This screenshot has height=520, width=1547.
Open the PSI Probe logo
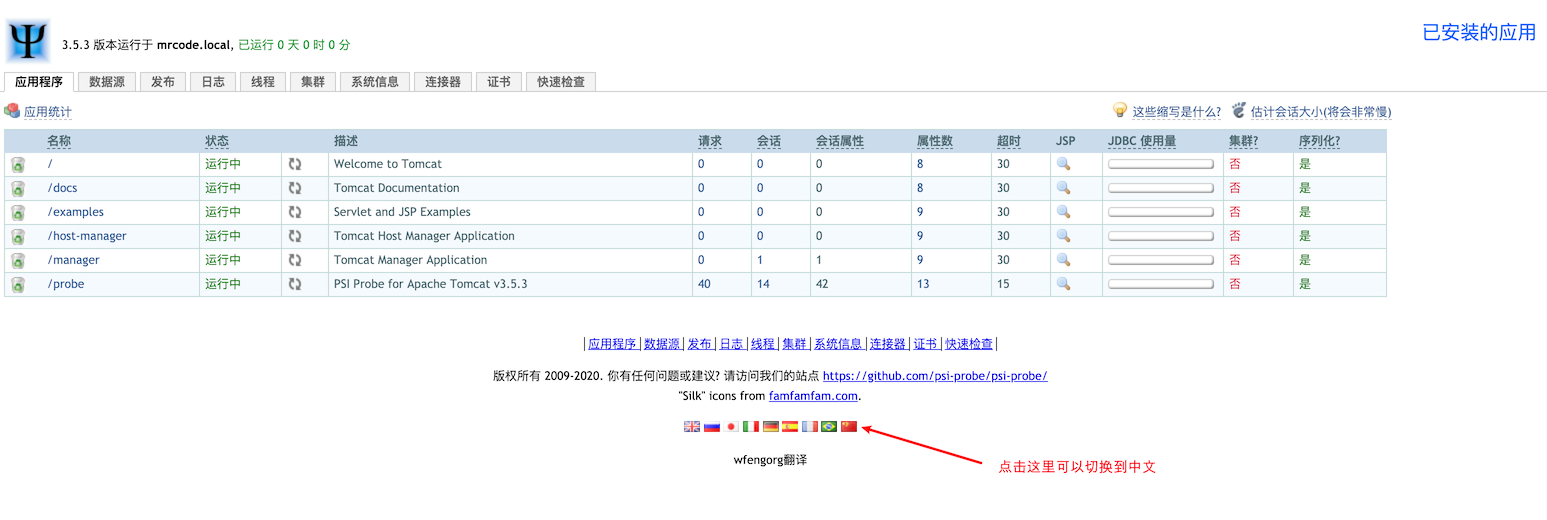pos(28,40)
